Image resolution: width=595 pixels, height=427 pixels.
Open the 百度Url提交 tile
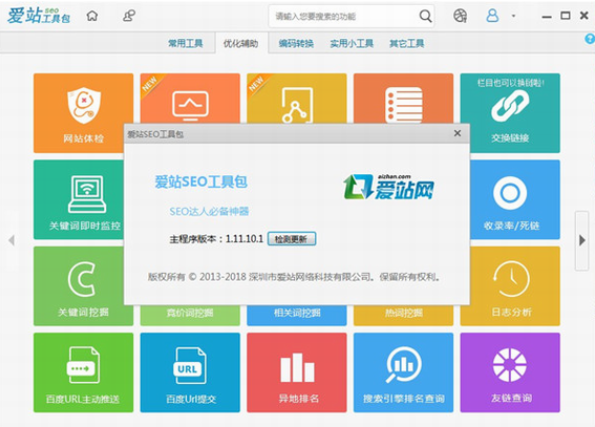click(x=190, y=372)
